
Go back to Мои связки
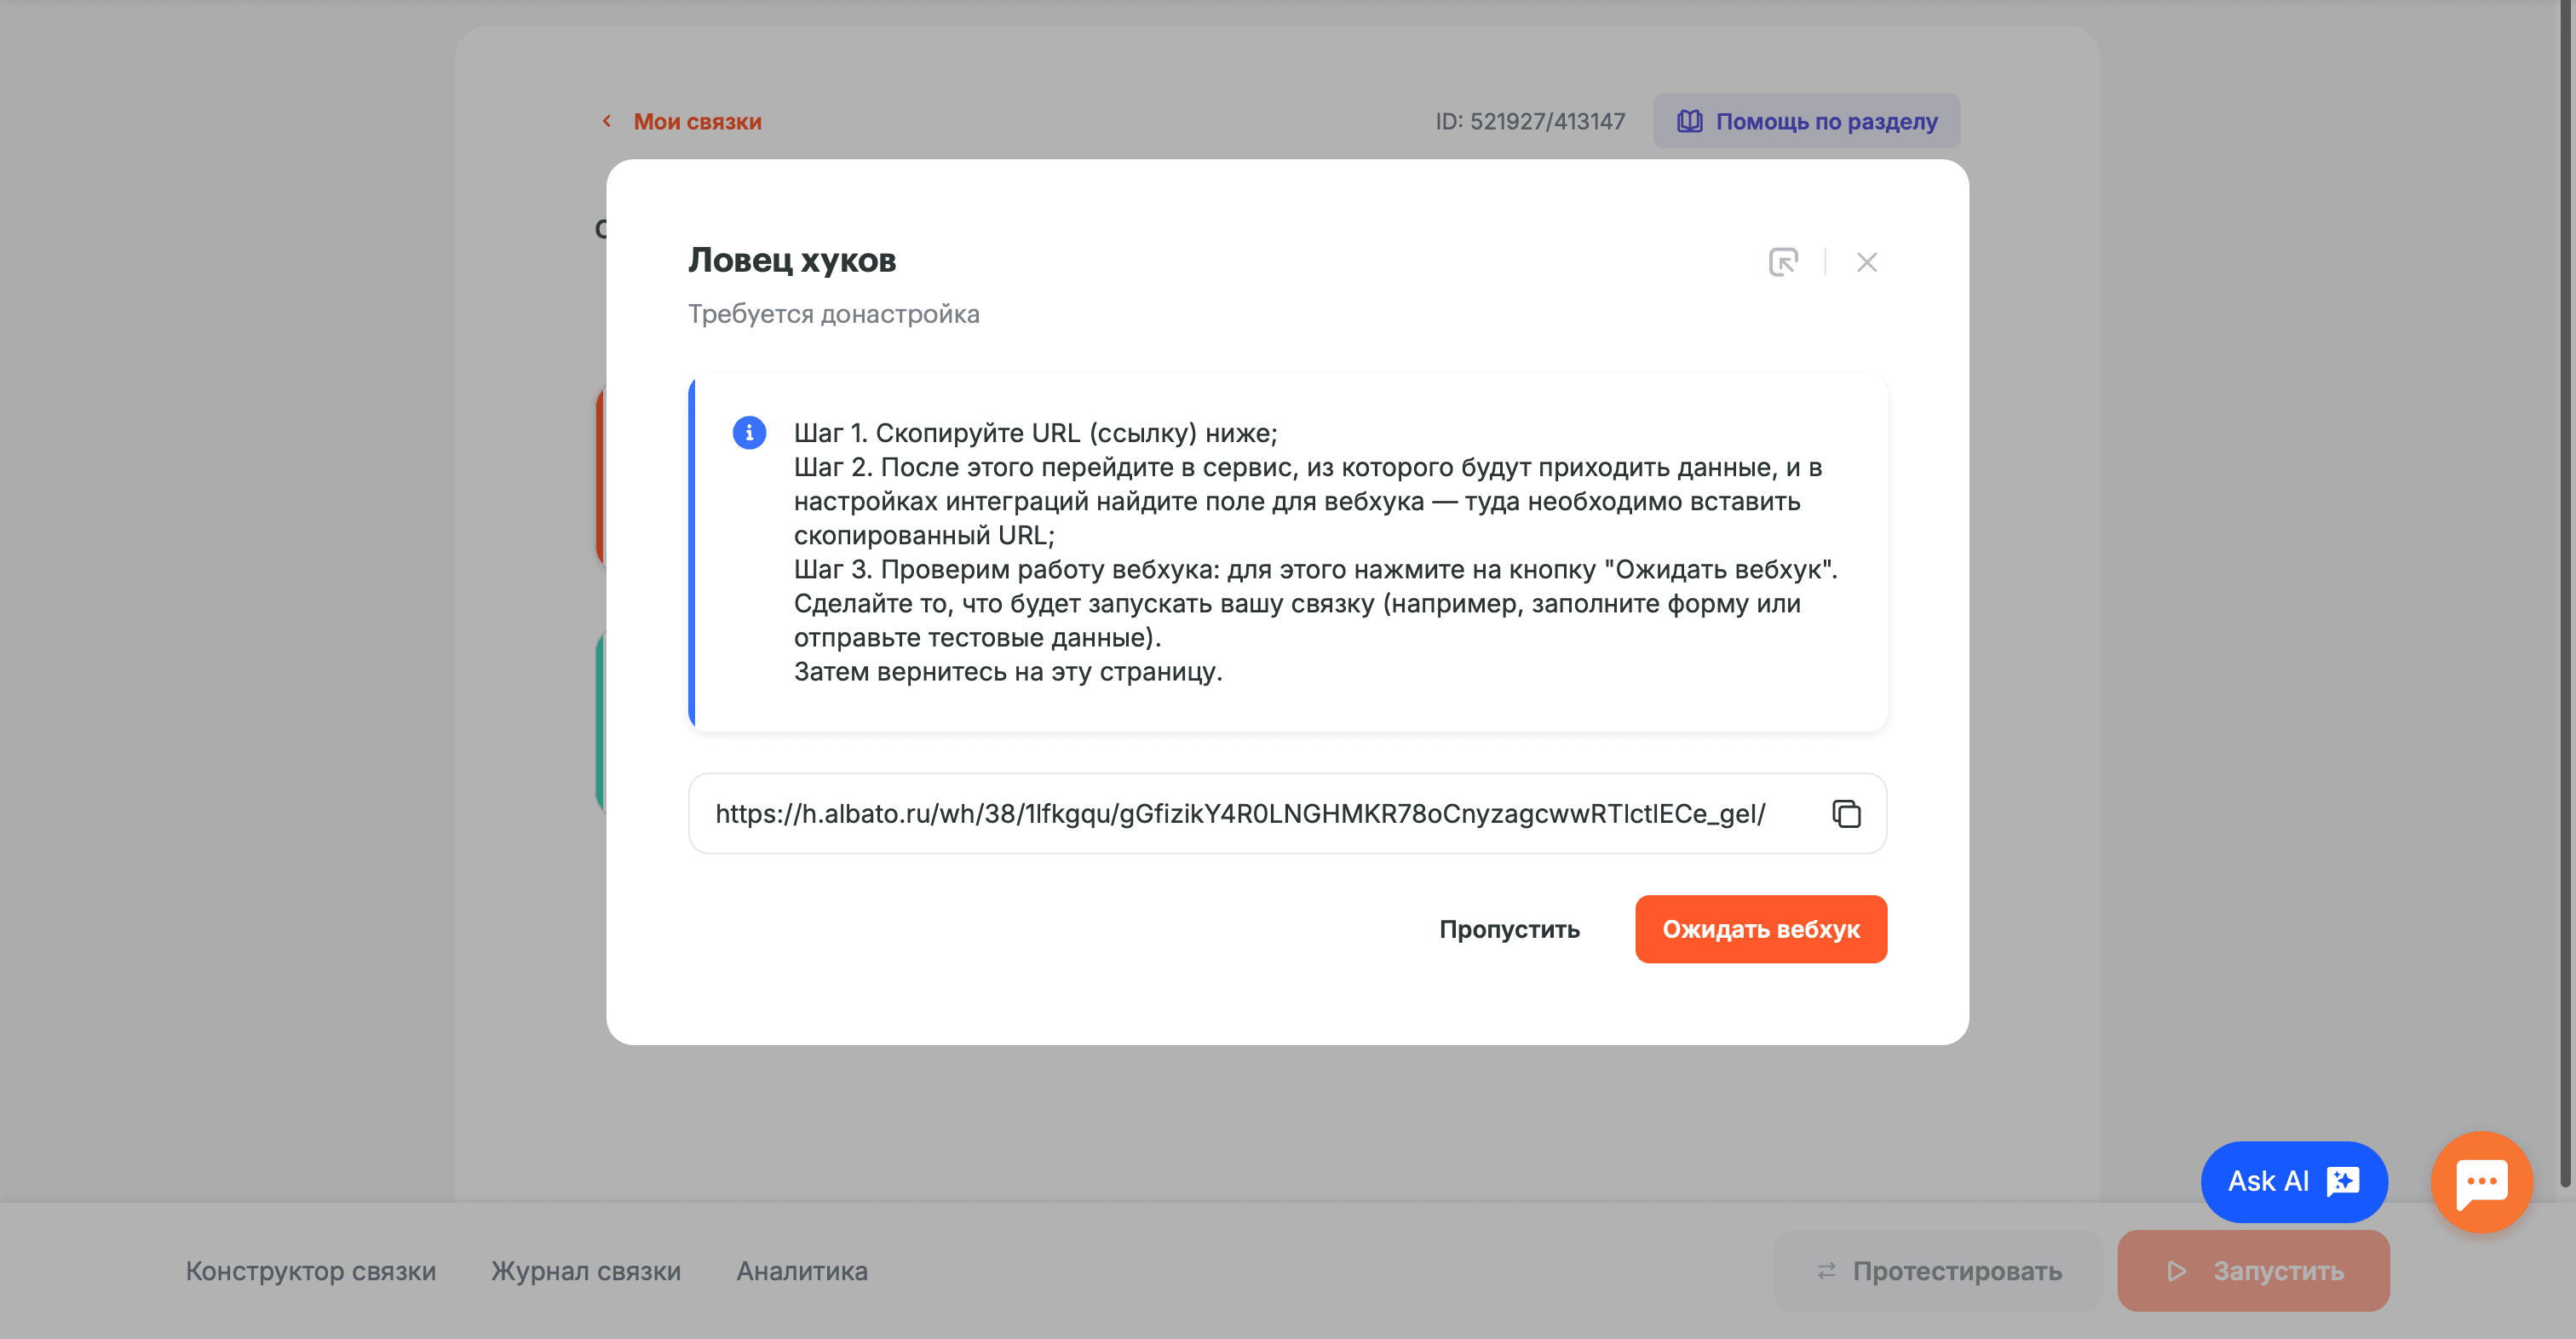697,121
